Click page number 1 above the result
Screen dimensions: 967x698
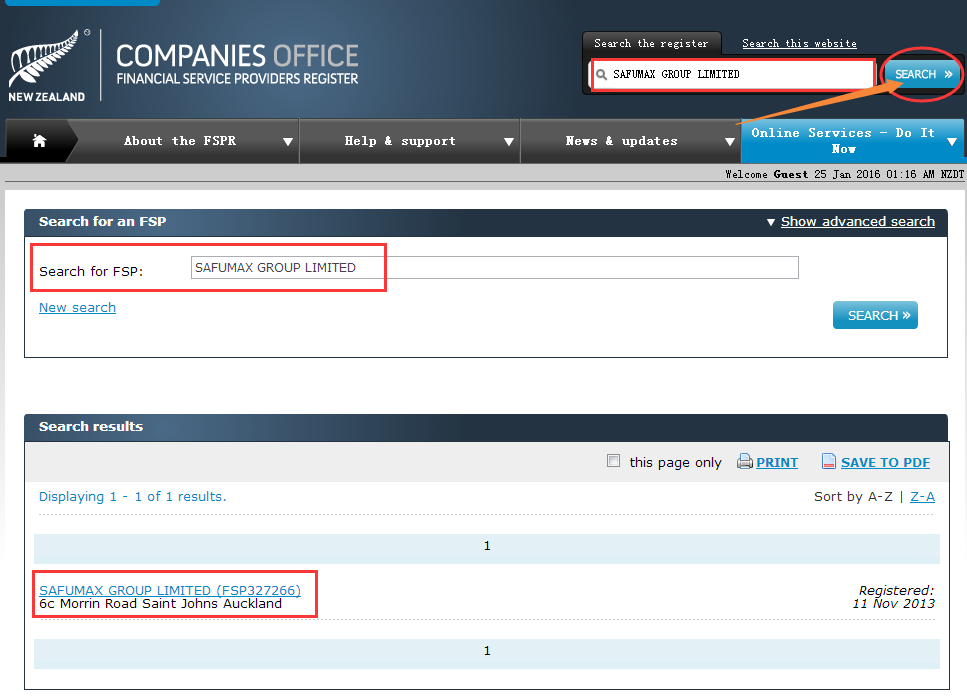point(487,546)
